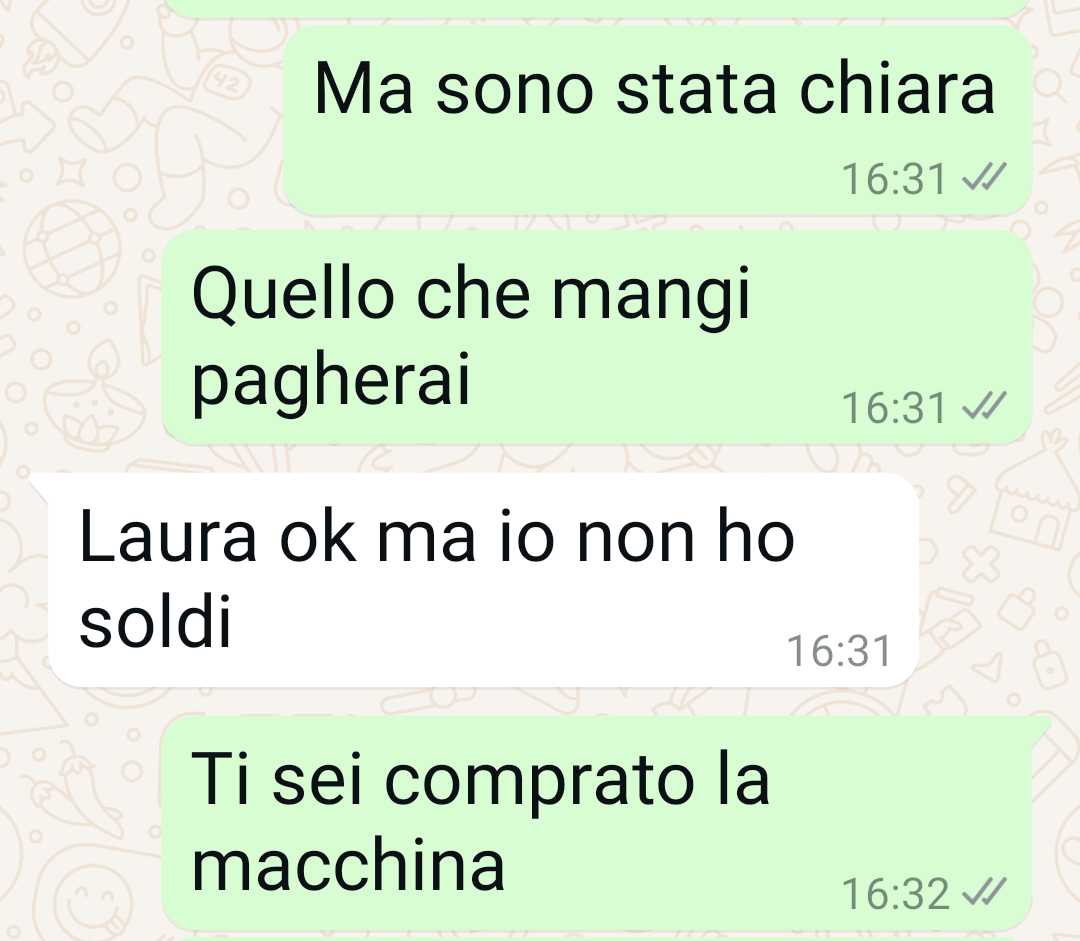Select the received "Laura ok ma io non ho soldi" message
The height and width of the screenshot is (941, 1080).
pos(483,580)
